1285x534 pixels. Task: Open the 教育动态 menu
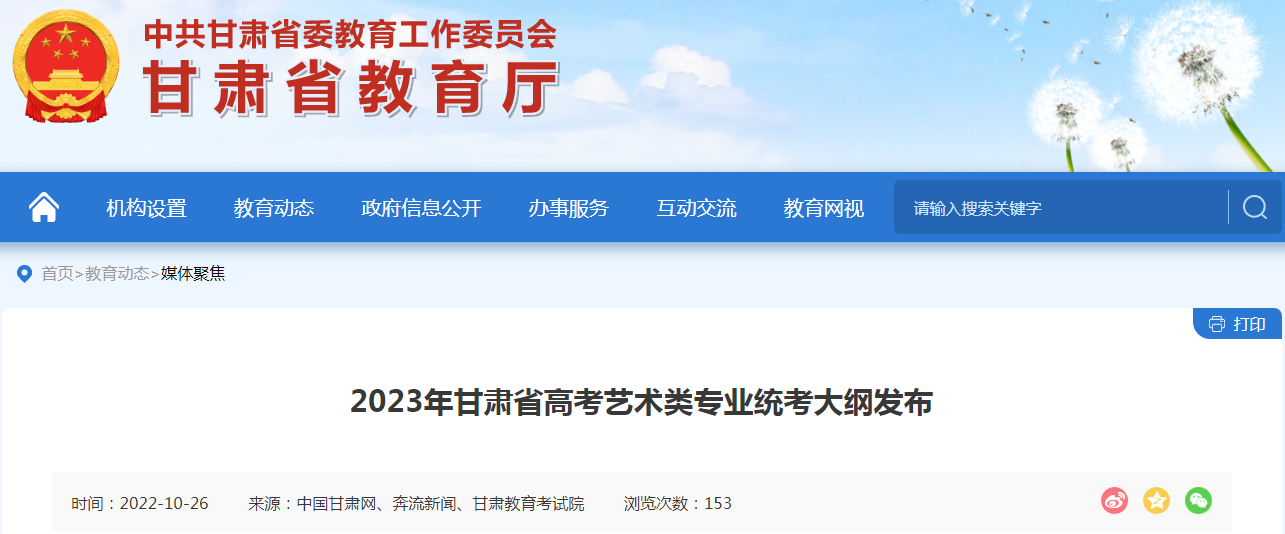[274, 208]
